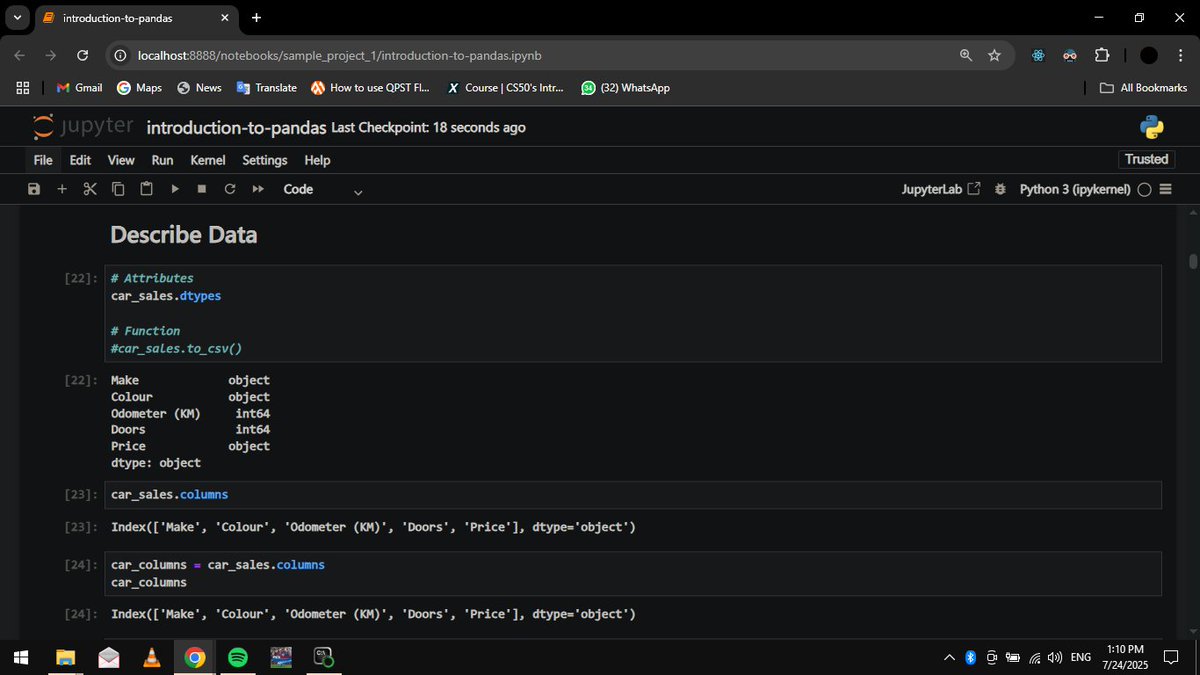Reload the page

click(82, 55)
